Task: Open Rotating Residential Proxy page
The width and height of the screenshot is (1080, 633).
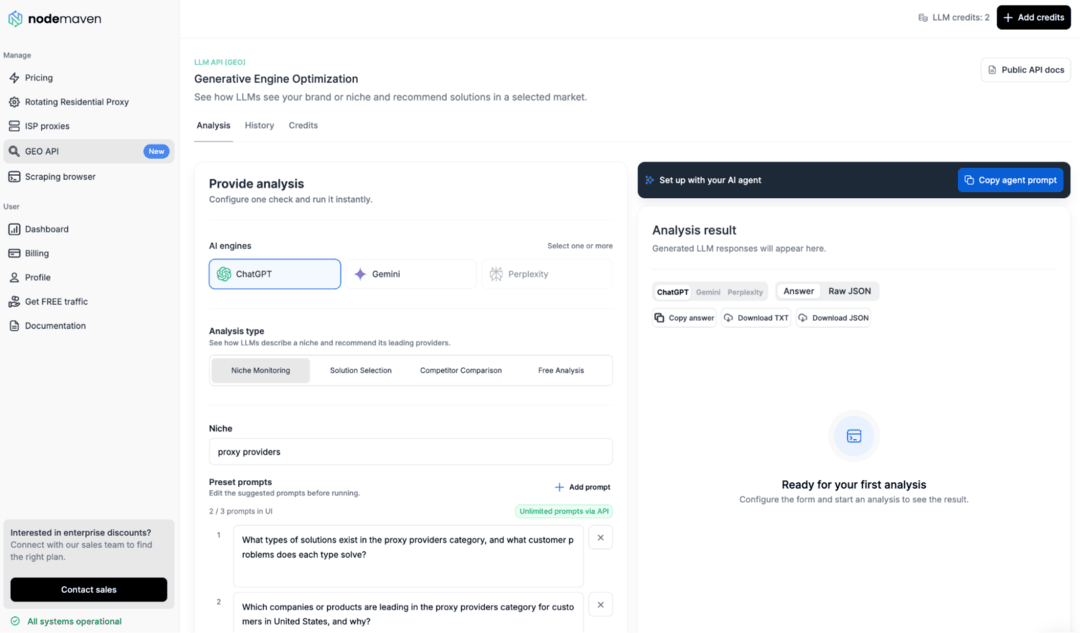Action: point(89,102)
